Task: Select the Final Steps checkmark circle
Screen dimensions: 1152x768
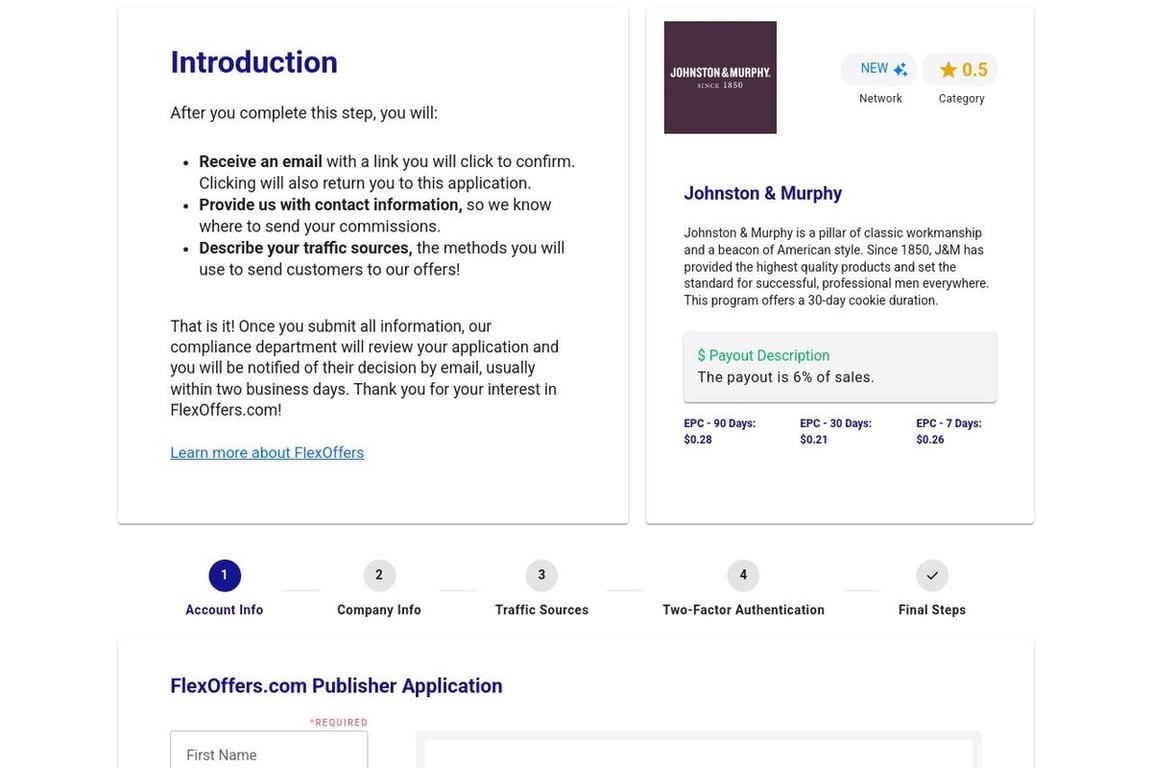Action: (932, 575)
